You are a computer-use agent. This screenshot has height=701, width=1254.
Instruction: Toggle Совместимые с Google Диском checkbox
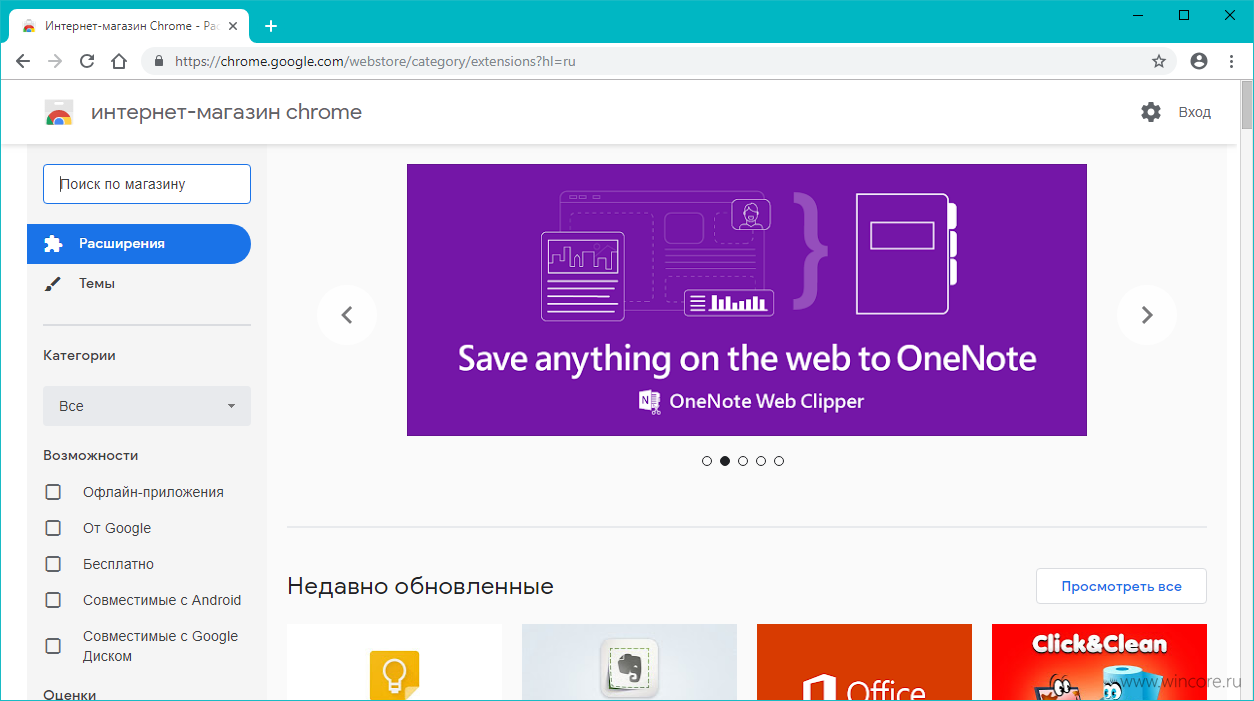point(53,646)
